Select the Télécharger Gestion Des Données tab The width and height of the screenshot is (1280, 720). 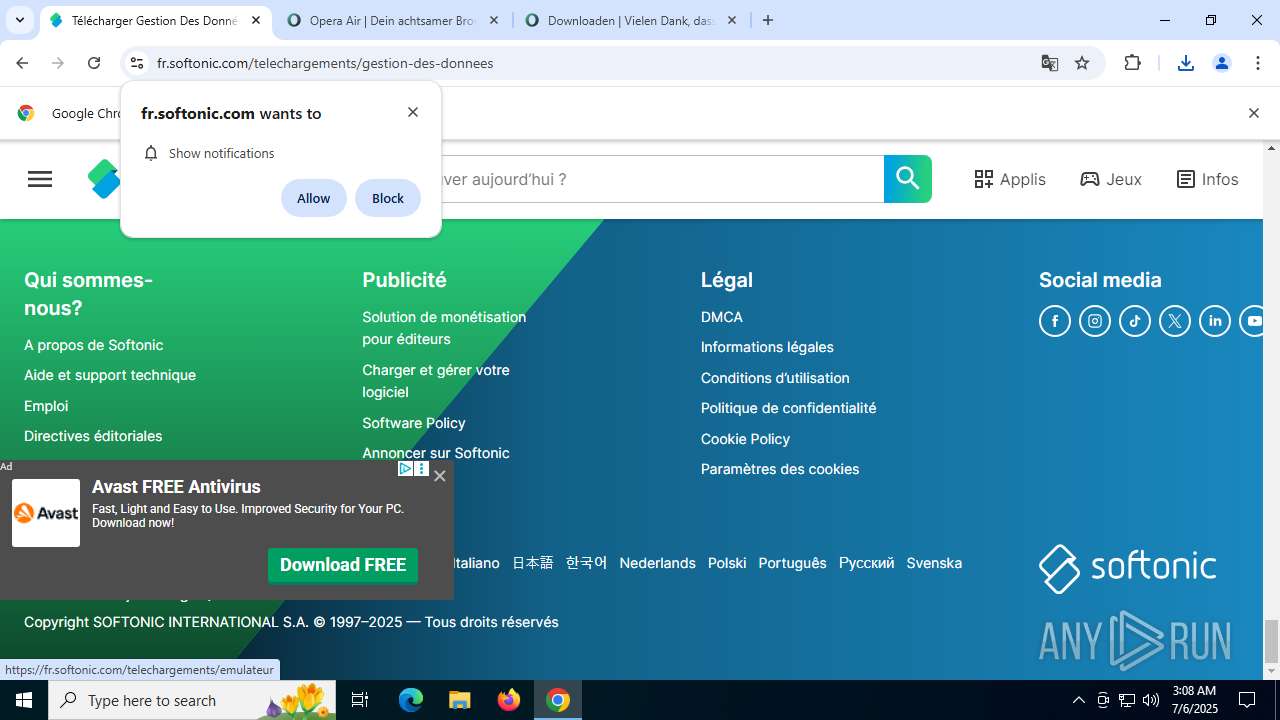[155, 20]
